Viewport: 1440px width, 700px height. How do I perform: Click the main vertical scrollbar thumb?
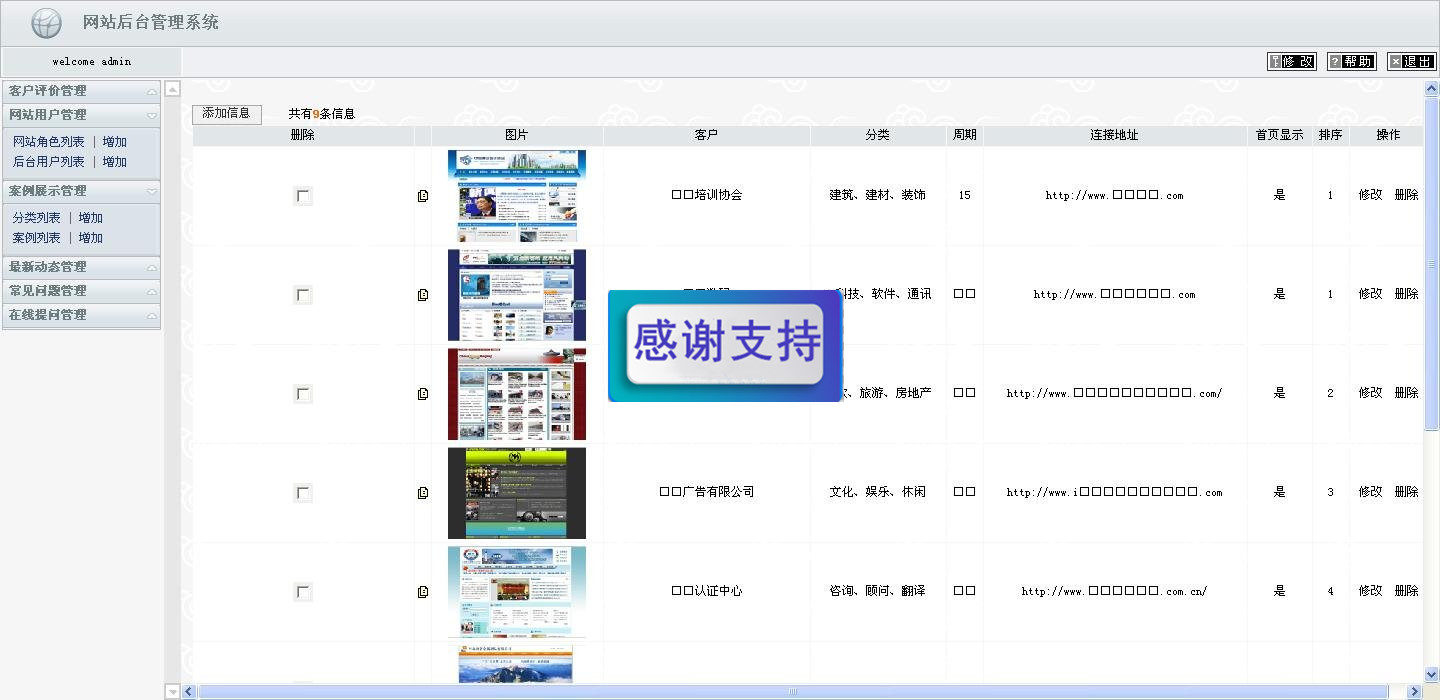click(x=1431, y=264)
